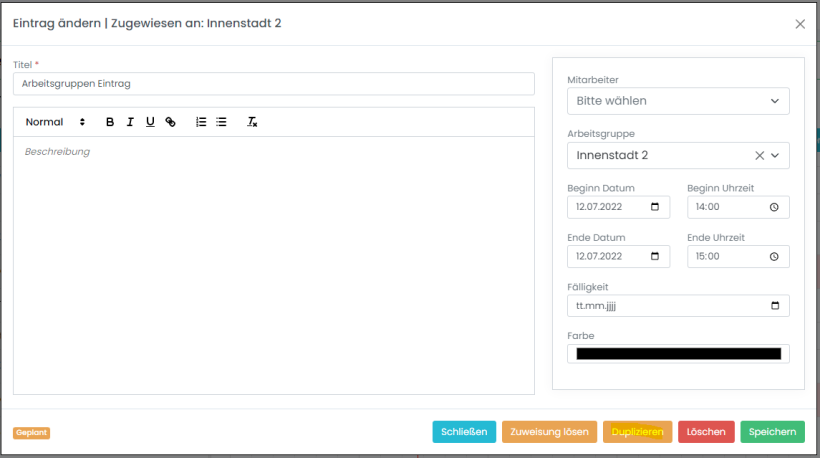Open calendar picker for Fälligkeit
Image resolution: width=820 pixels, height=458 pixels.
[774, 306]
